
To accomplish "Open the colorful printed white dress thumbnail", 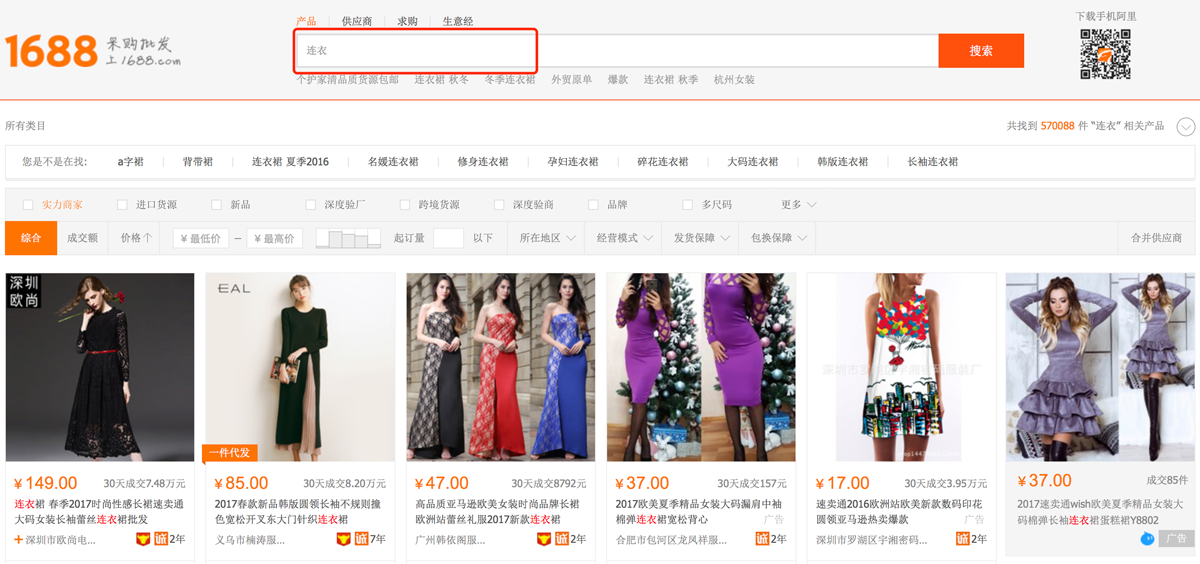I will [901, 367].
